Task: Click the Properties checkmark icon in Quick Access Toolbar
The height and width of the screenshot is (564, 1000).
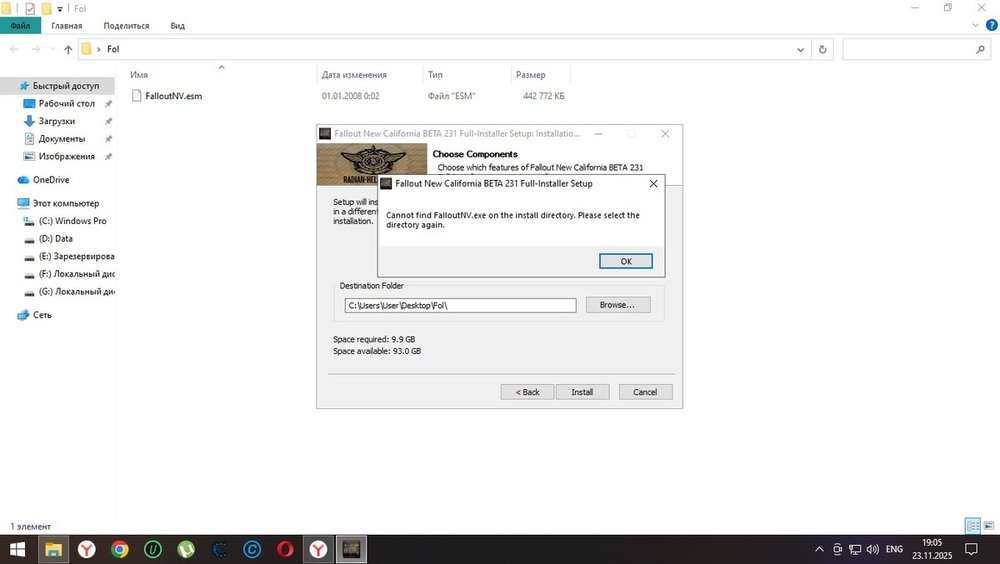Action: point(30,8)
